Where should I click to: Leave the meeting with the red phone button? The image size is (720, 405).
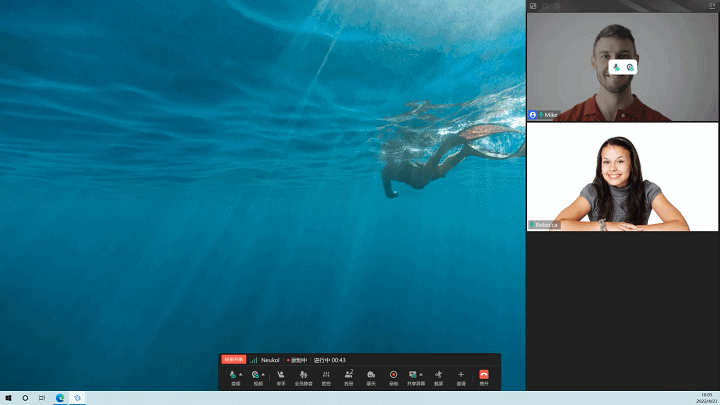[484, 375]
